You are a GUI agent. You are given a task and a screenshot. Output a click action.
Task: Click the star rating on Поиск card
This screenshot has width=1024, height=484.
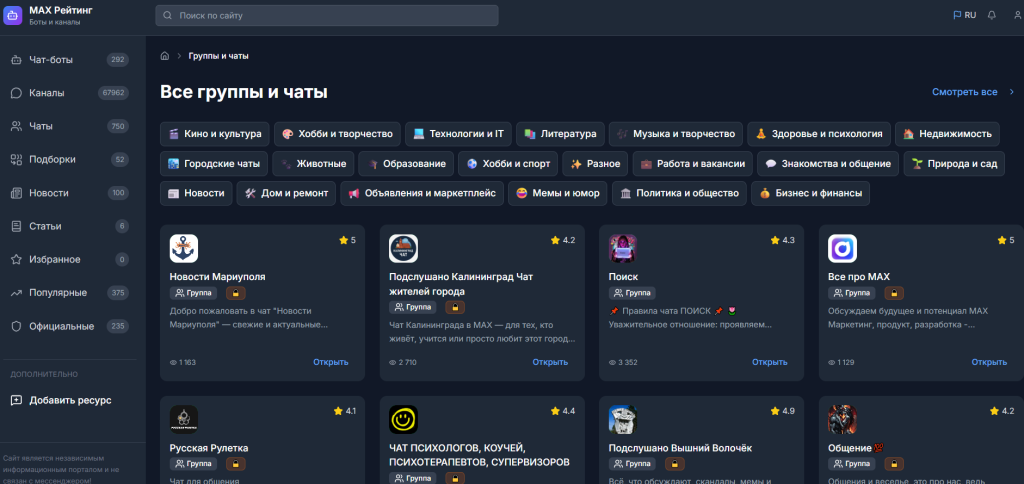782,240
